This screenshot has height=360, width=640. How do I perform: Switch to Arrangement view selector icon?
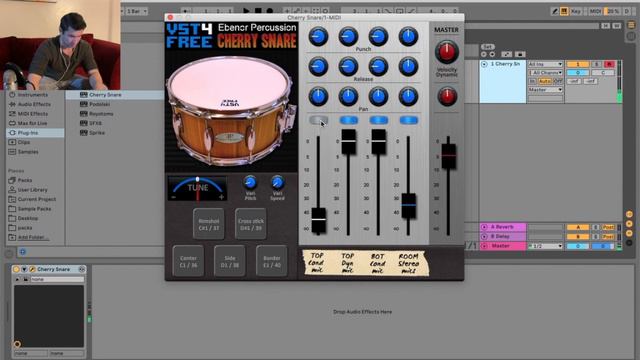click(x=631, y=25)
